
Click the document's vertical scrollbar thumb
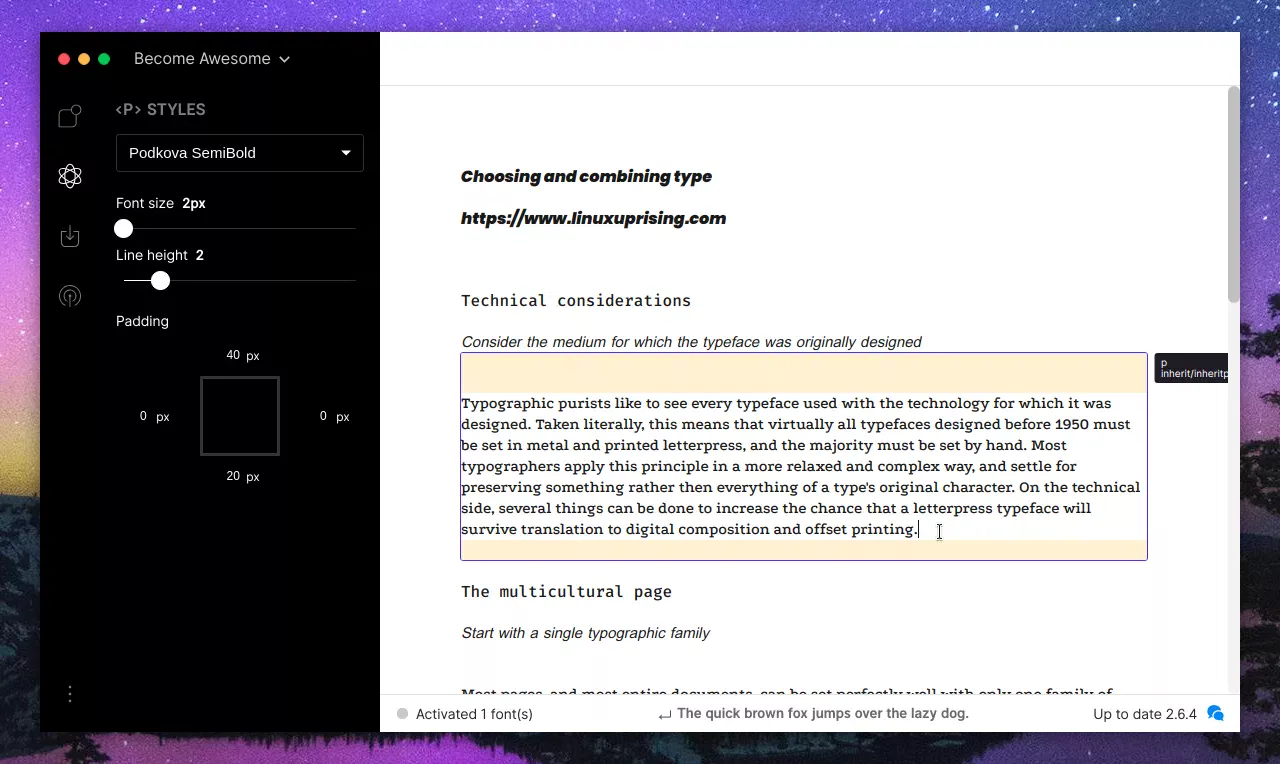1233,195
